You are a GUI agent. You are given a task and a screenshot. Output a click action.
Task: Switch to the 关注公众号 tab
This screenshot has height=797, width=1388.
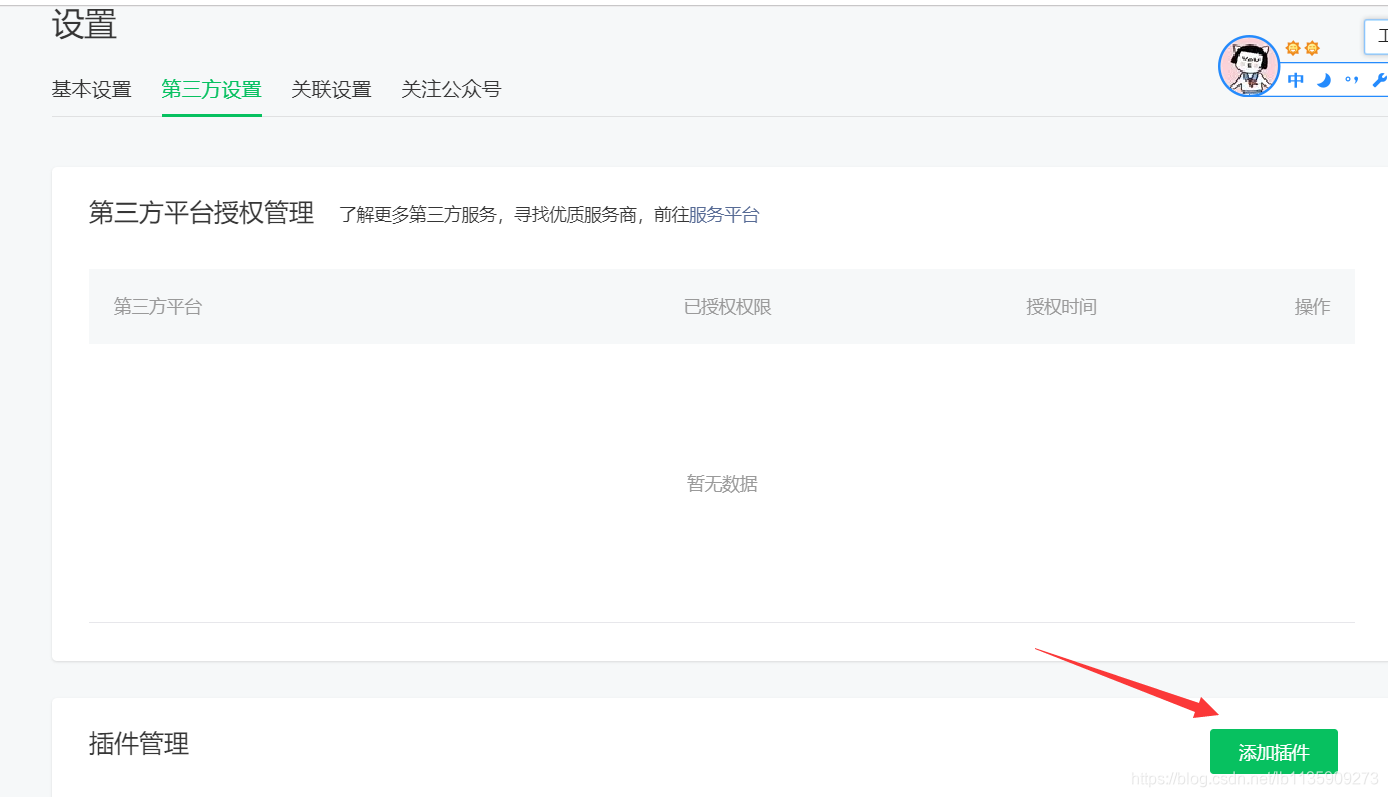[x=451, y=89]
